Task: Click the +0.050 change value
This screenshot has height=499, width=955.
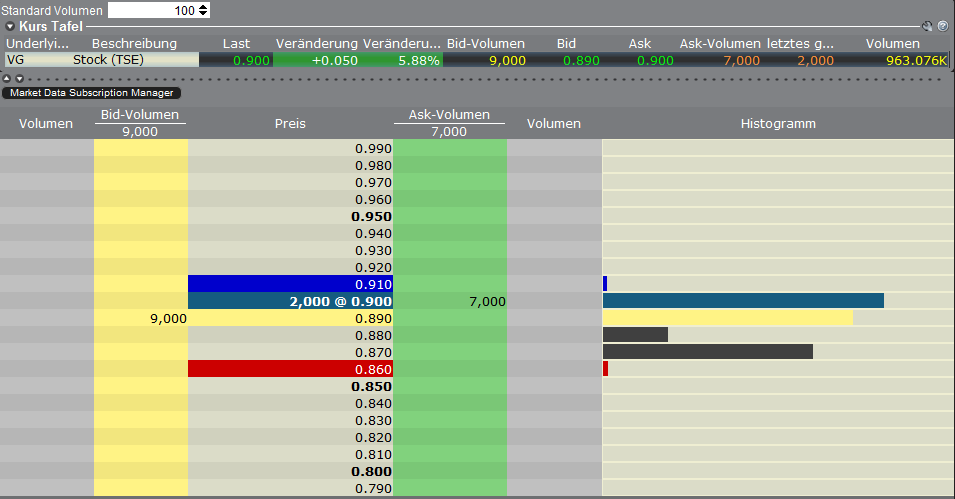Action: click(334, 60)
